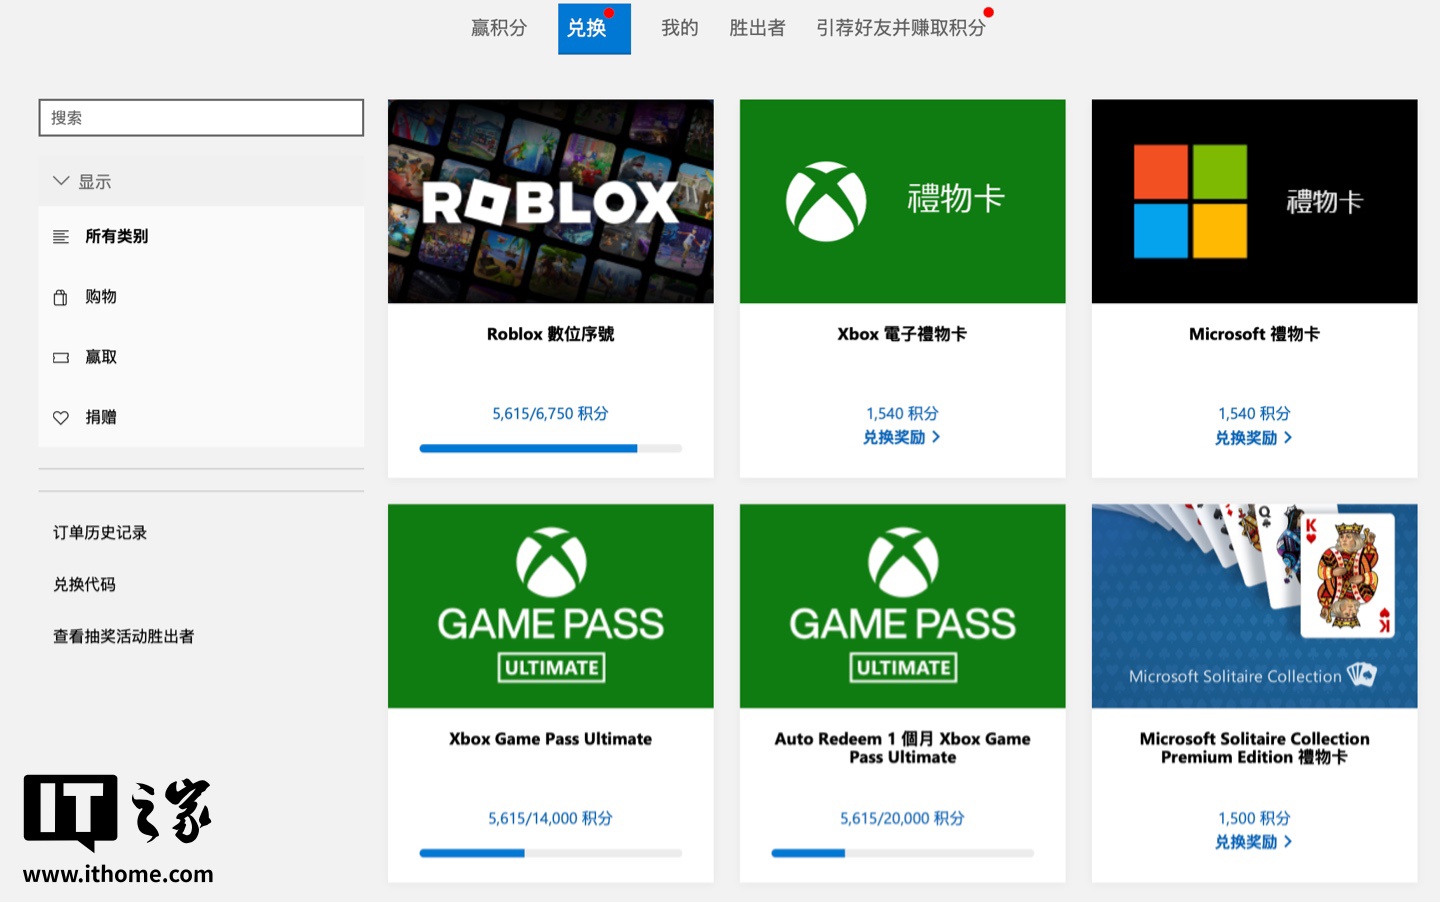The height and width of the screenshot is (902, 1440).
Task: Switch to the 我的 tab
Action: [x=679, y=28]
